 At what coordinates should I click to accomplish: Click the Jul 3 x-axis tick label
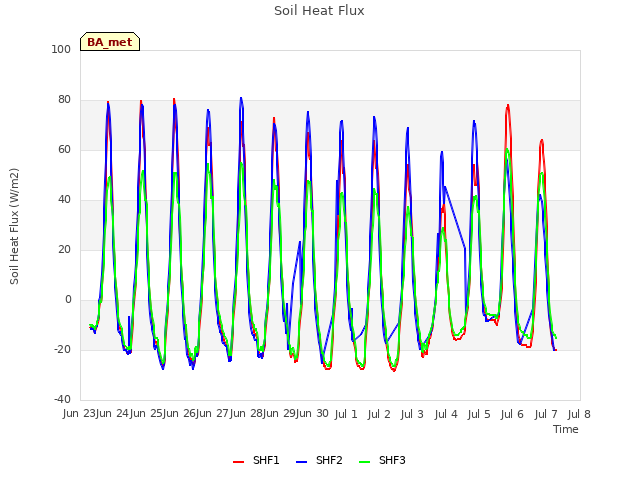[x=412, y=414]
